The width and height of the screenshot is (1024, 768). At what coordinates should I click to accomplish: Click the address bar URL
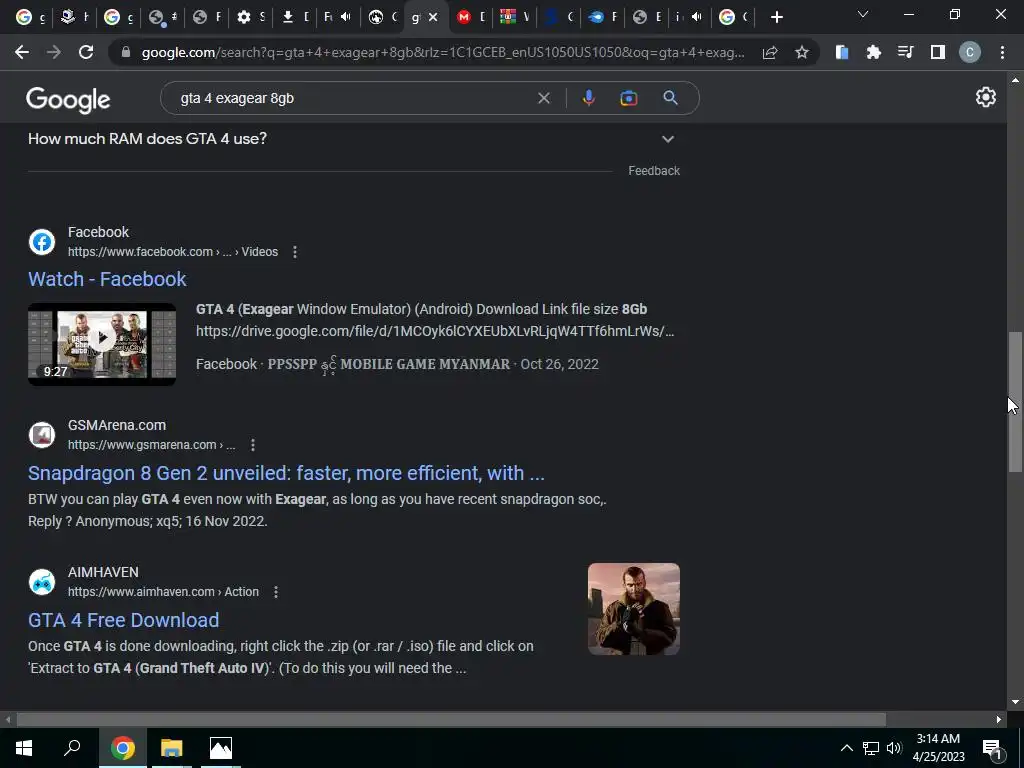(x=443, y=52)
